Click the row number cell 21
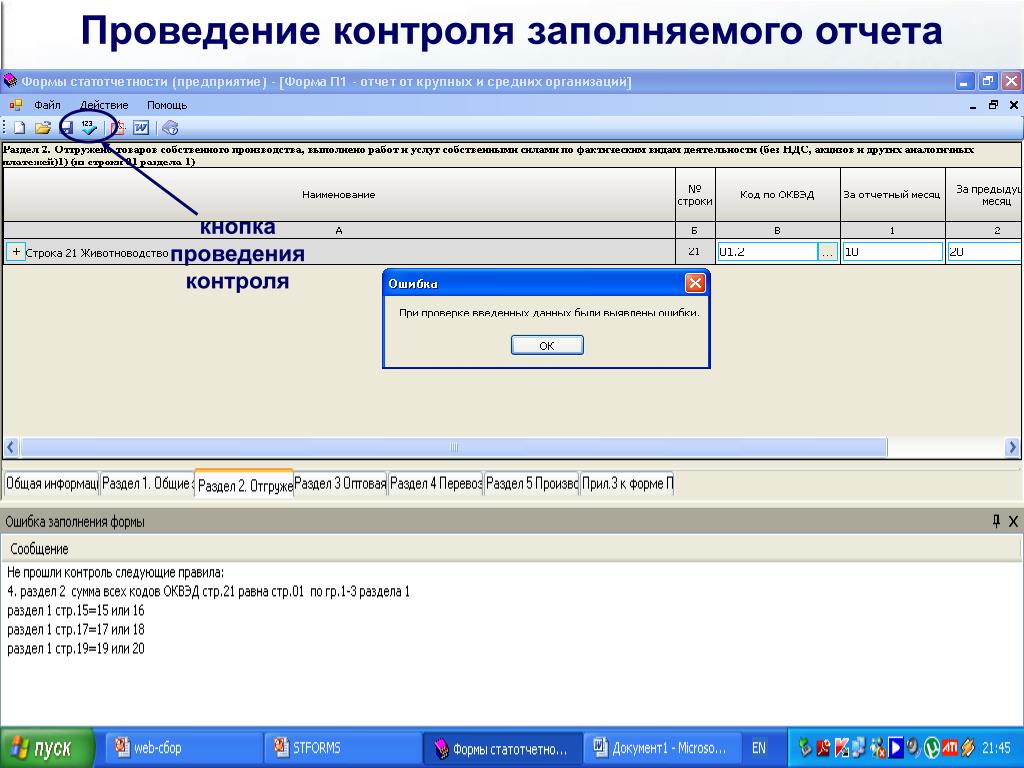Image resolution: width=1024 pixels, height=768 pixels. coord(695,251)
